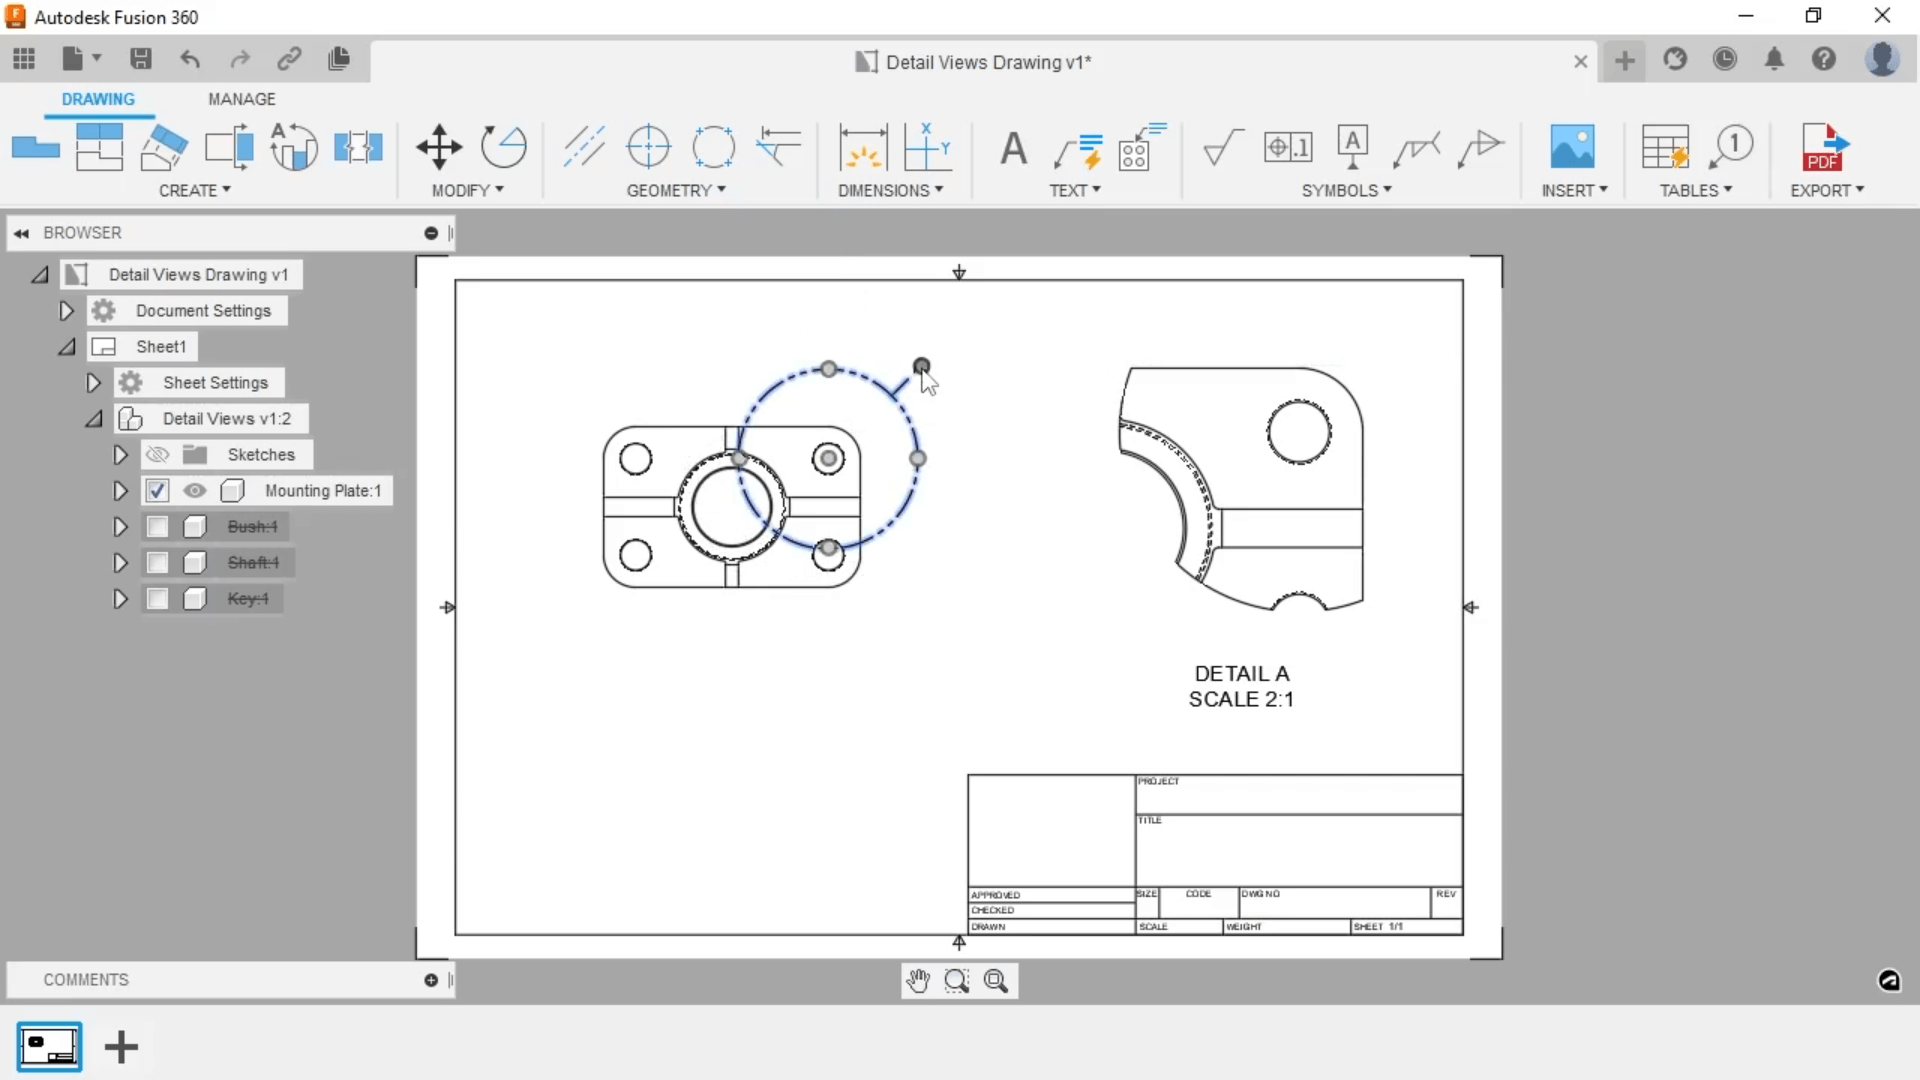The width and height of the screenshot is (1920, 1080).
Task: Select the Dimension tool
Action: pyautogui.click(x=864, y=147)
